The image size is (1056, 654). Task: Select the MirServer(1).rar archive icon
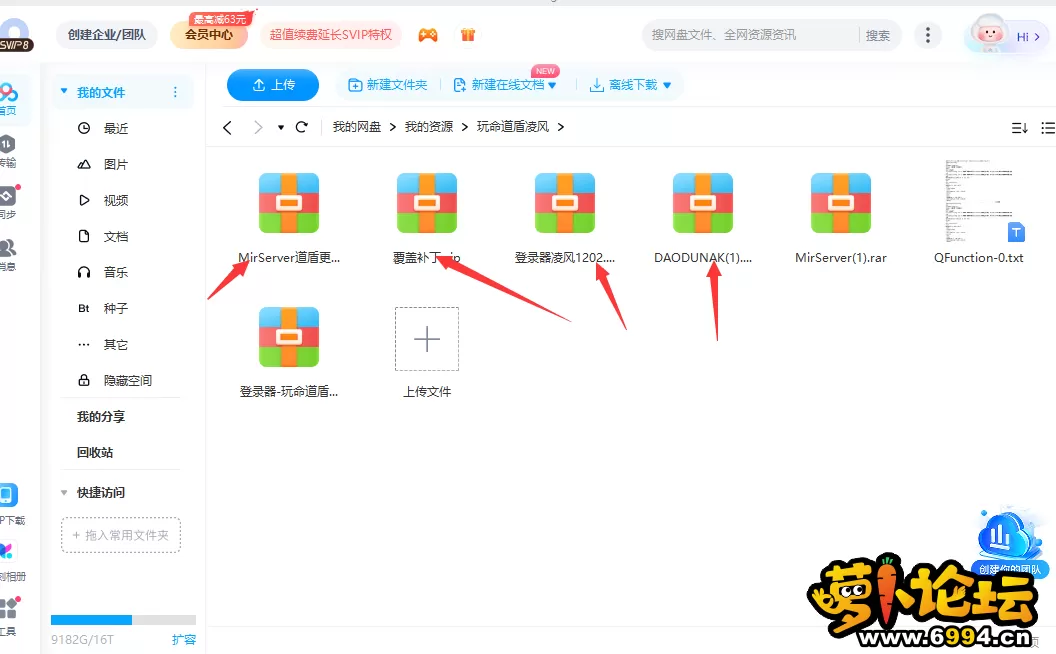coord(841,203)
